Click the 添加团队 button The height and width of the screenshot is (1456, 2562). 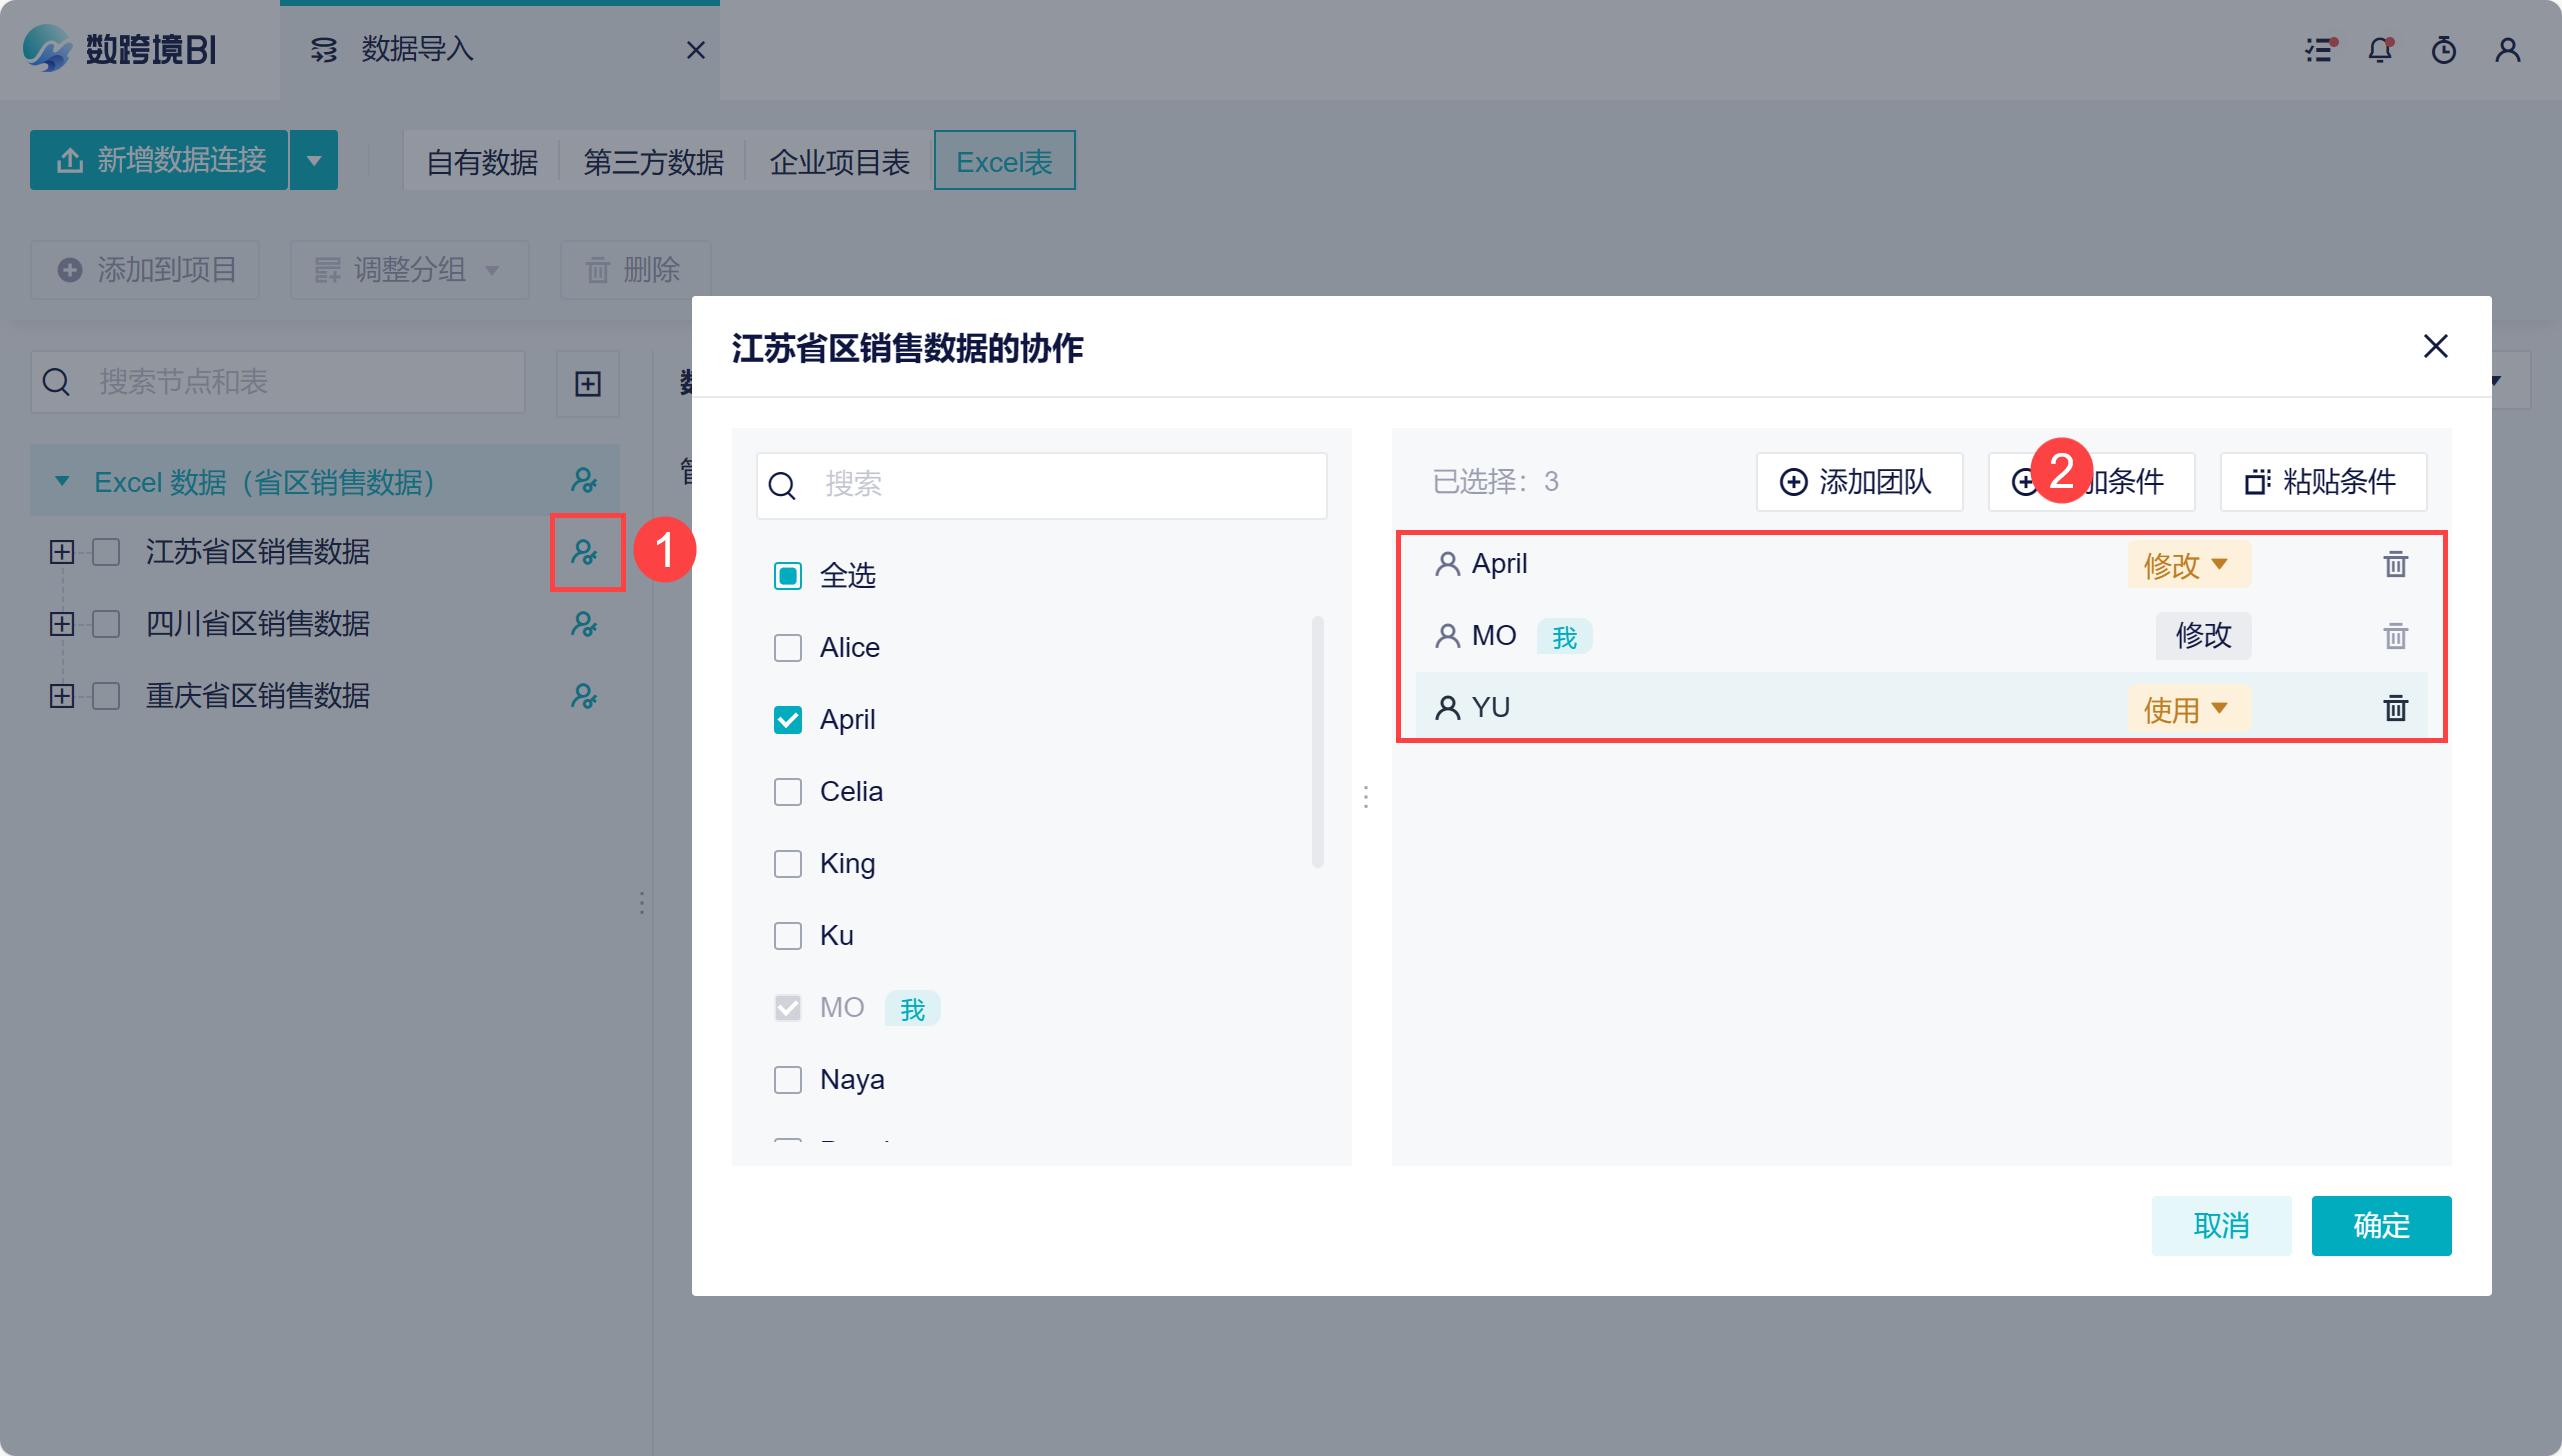[1859, 482]
